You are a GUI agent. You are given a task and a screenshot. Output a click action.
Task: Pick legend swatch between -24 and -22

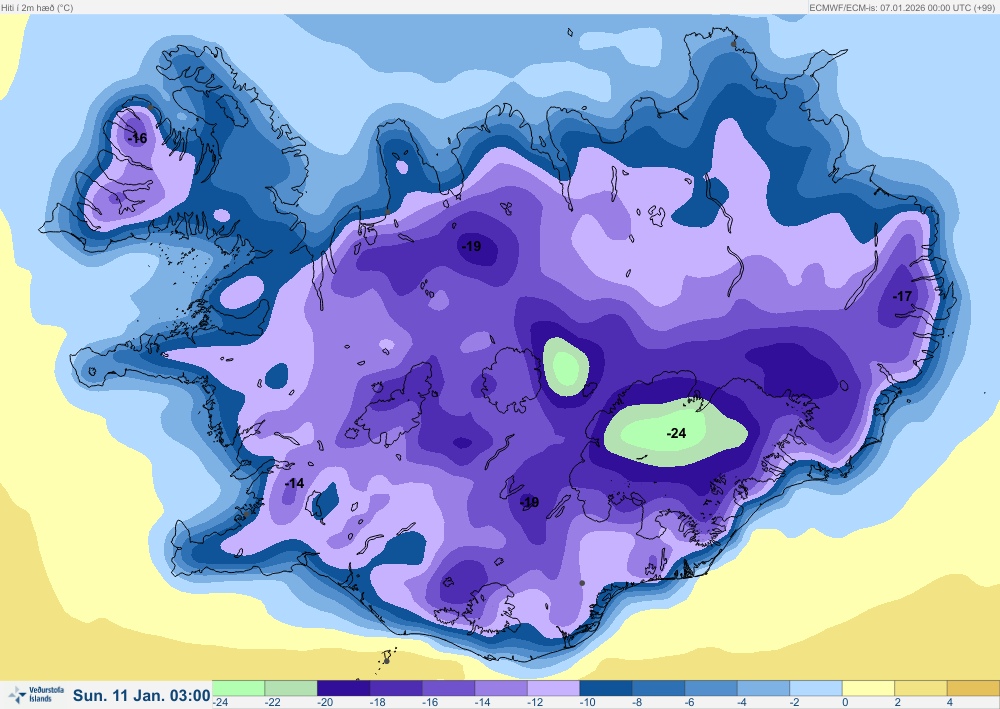(239, 688)
